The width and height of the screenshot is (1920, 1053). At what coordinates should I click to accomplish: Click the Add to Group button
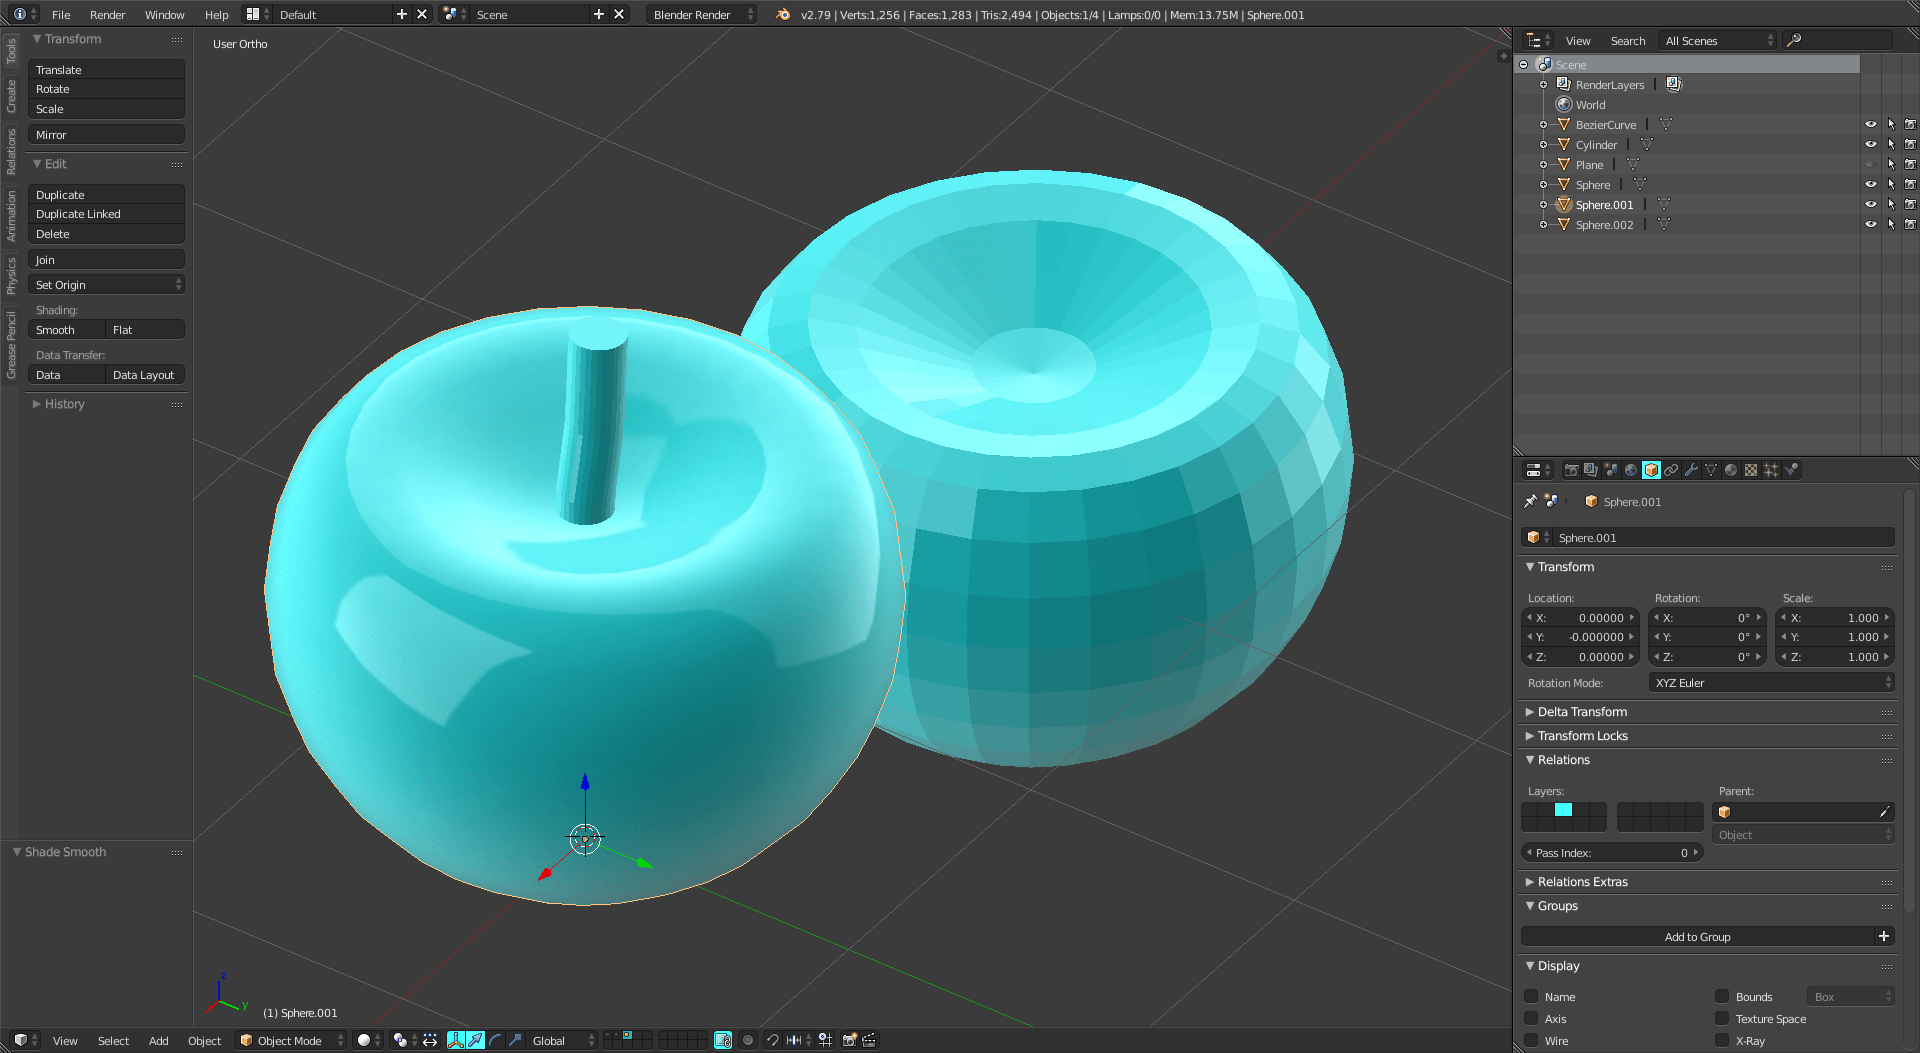[x=1697, y=936]
